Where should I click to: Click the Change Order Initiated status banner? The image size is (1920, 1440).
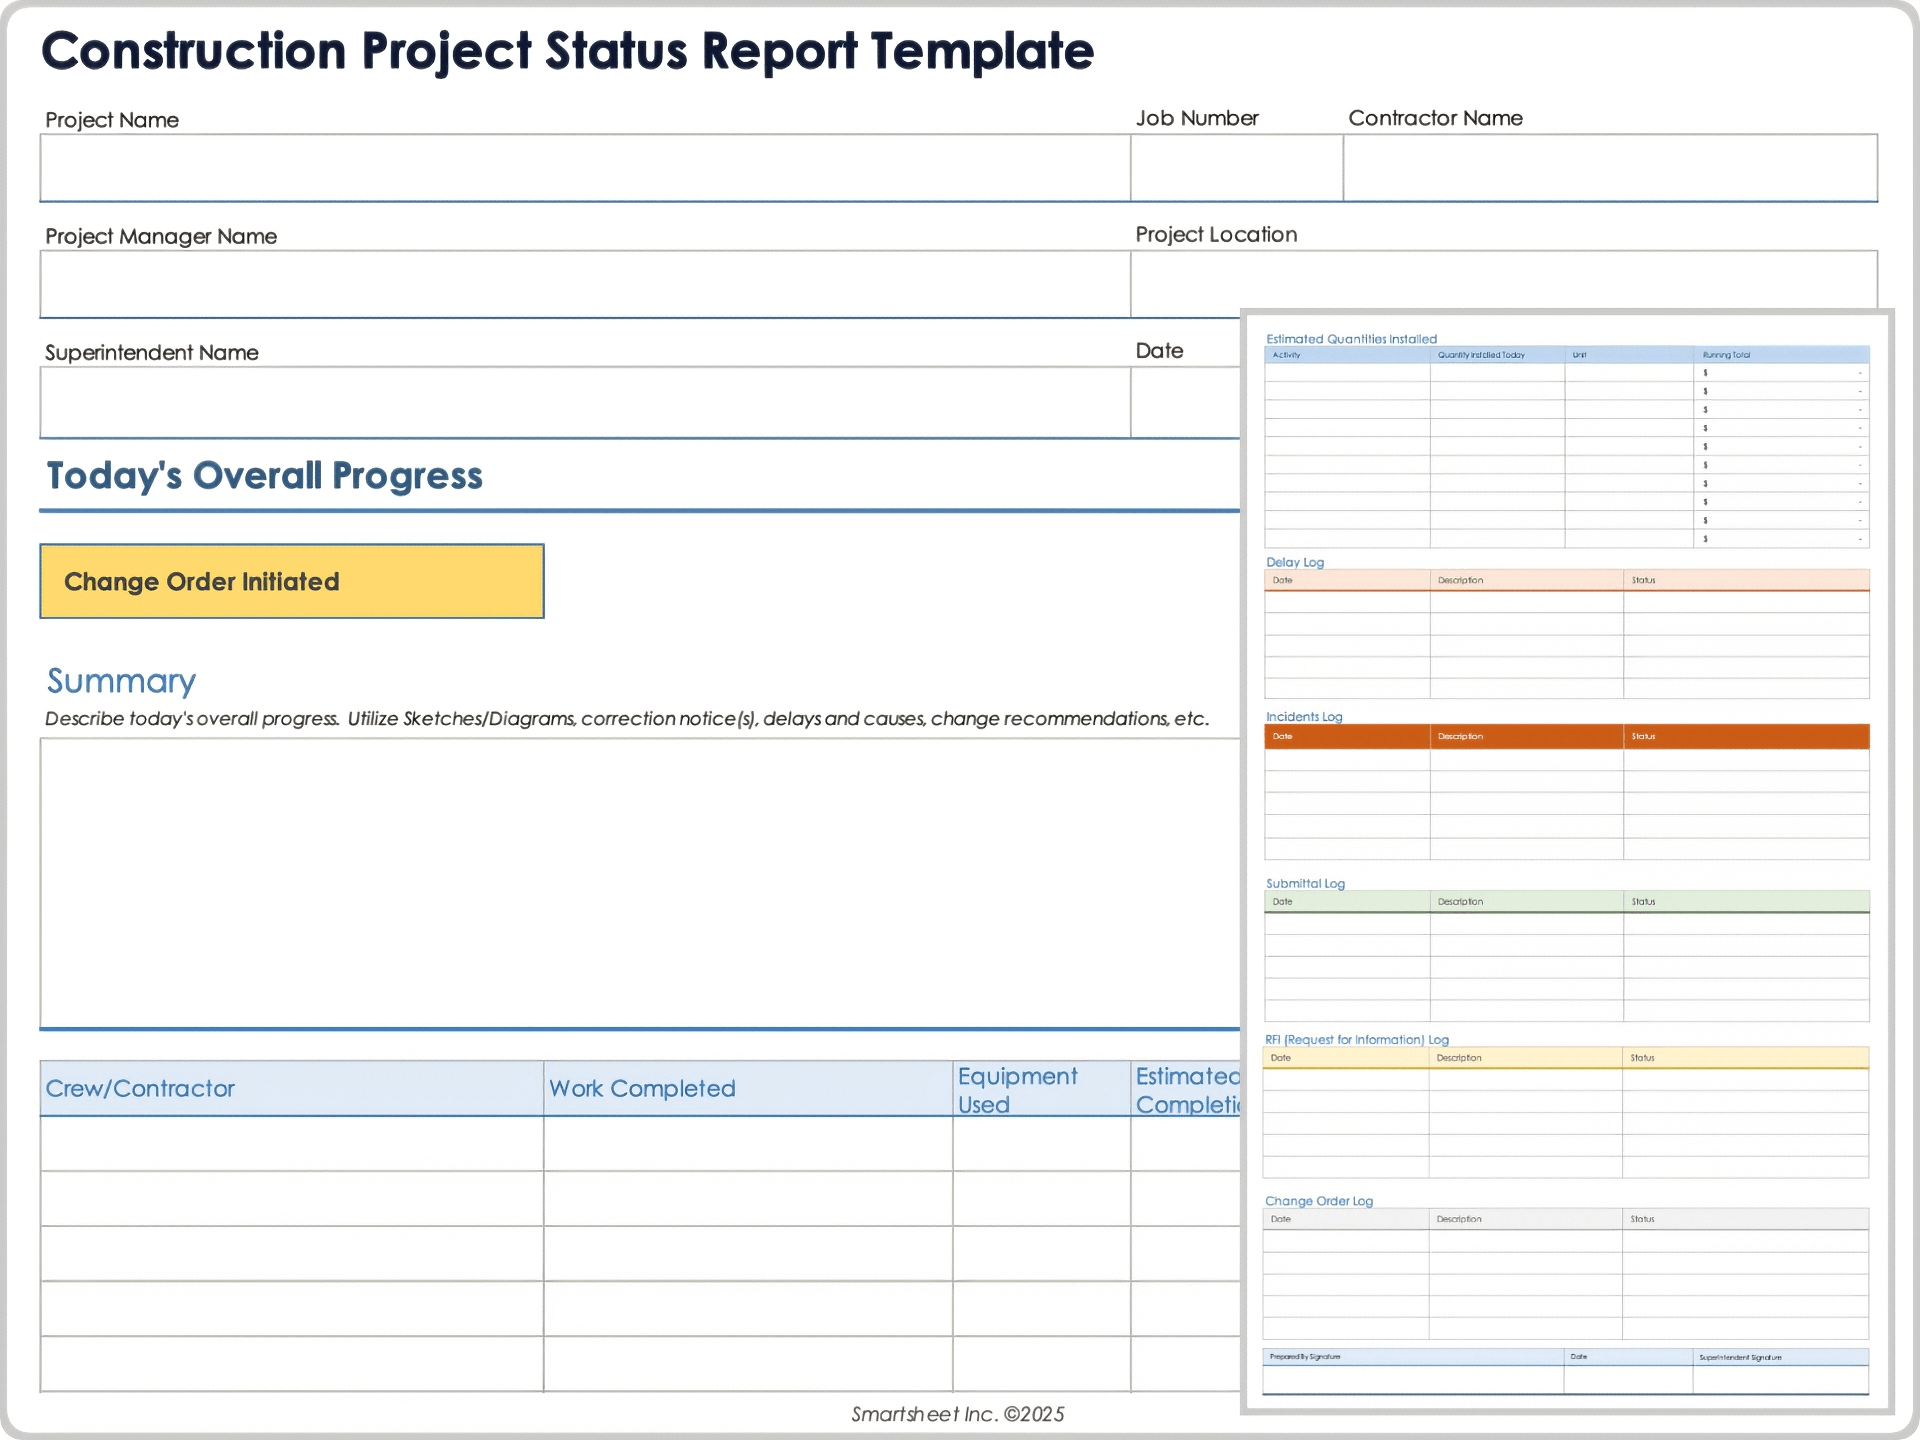click(x=291, y=581)
